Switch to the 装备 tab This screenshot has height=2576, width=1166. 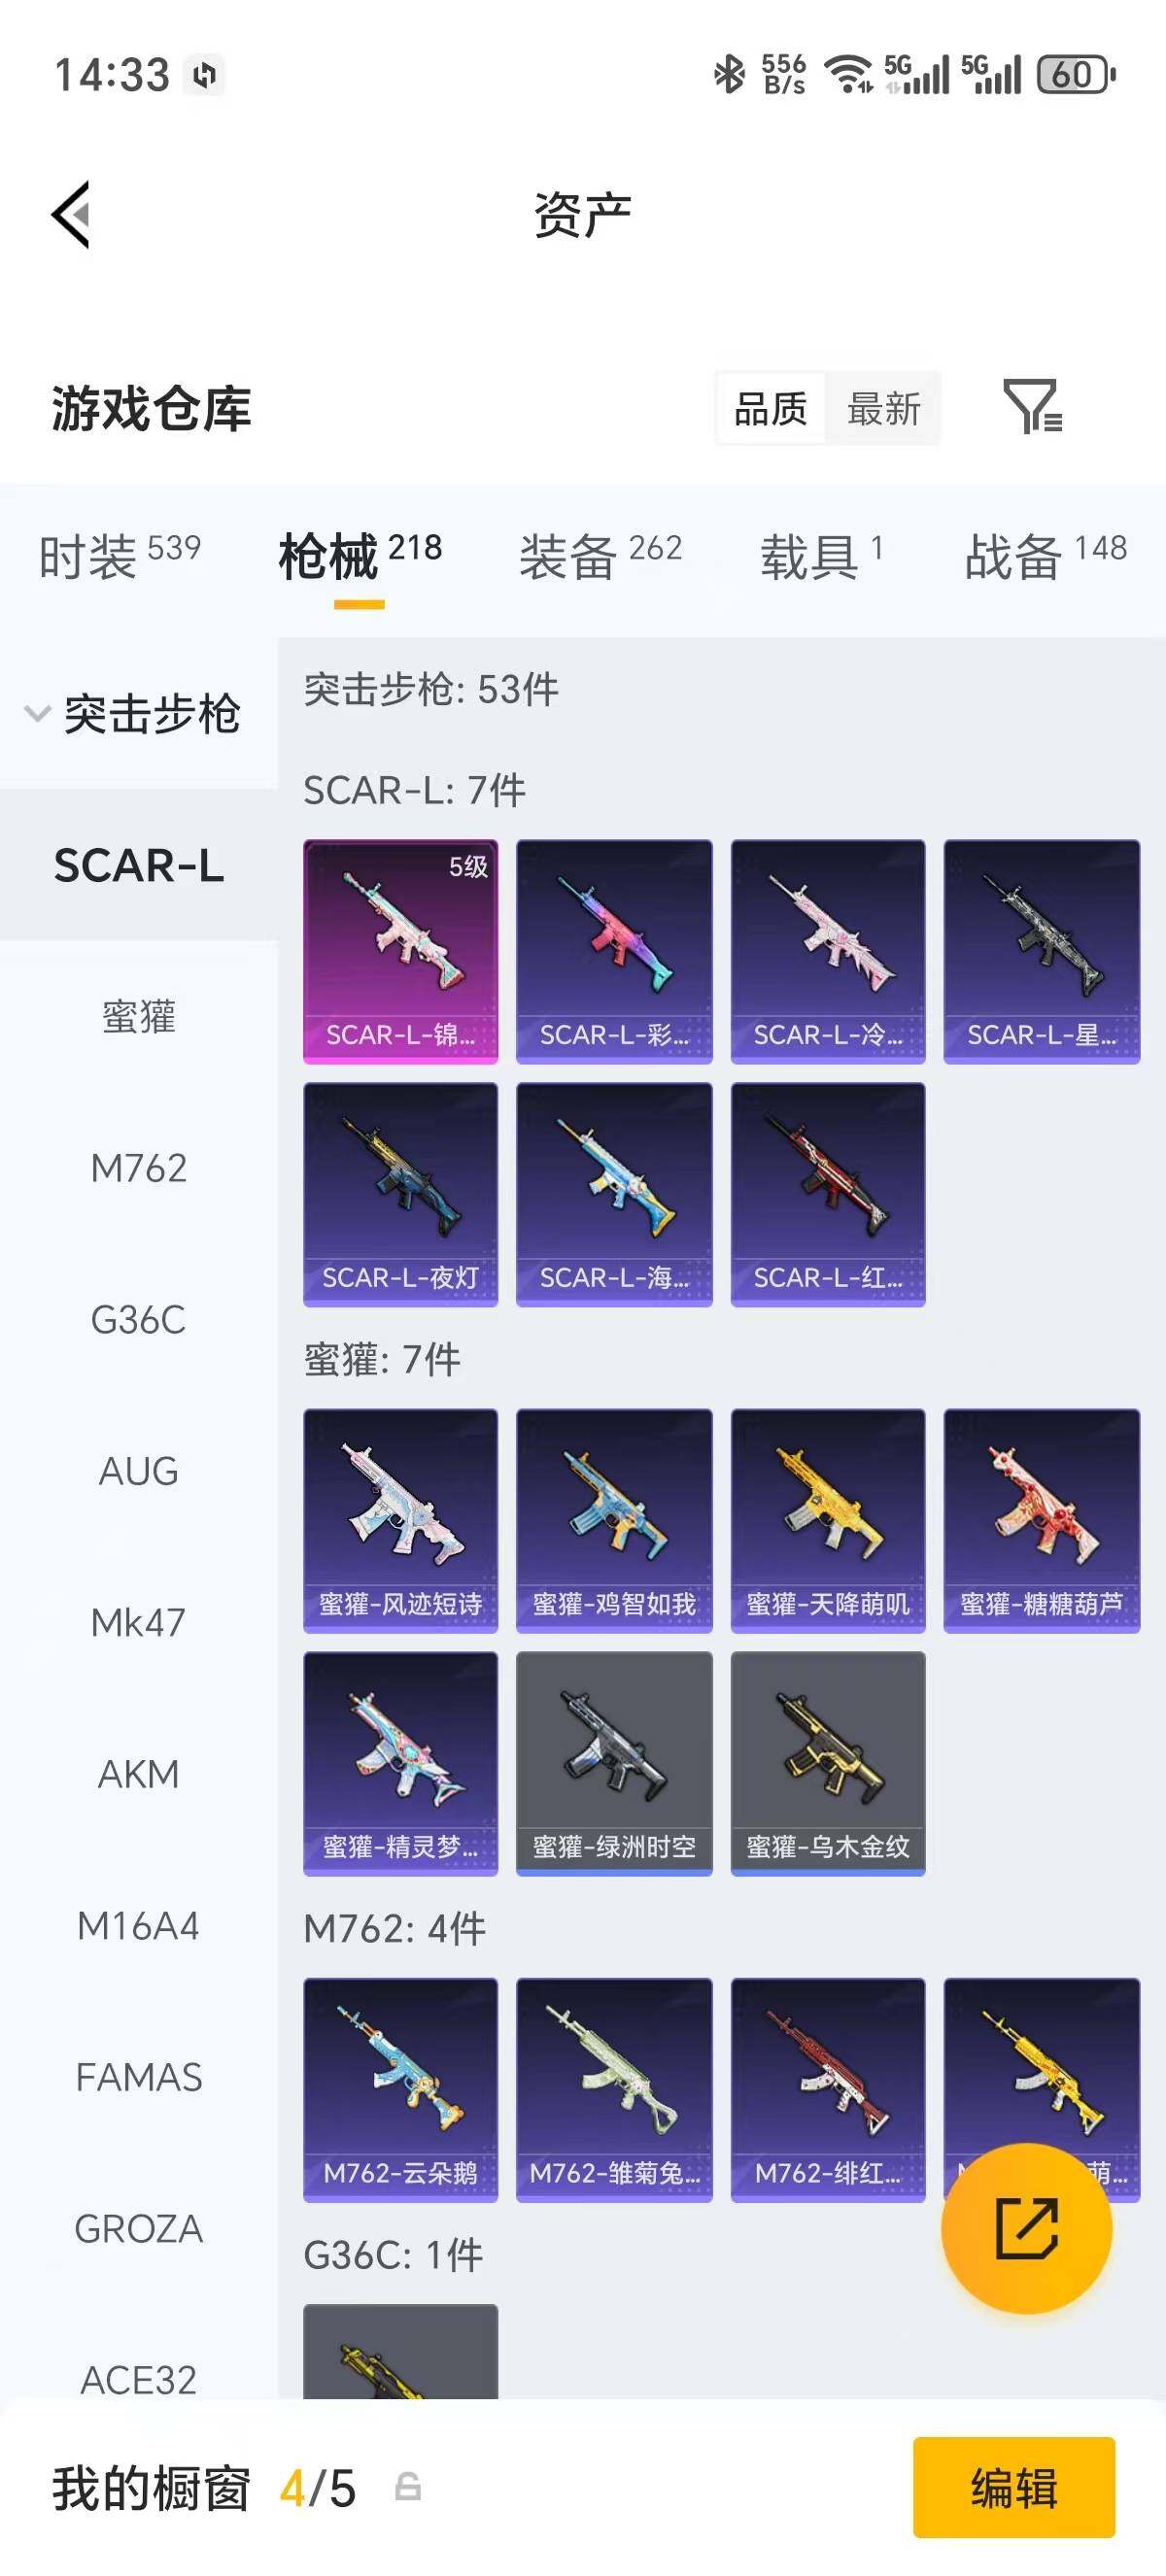pos(600,556)
